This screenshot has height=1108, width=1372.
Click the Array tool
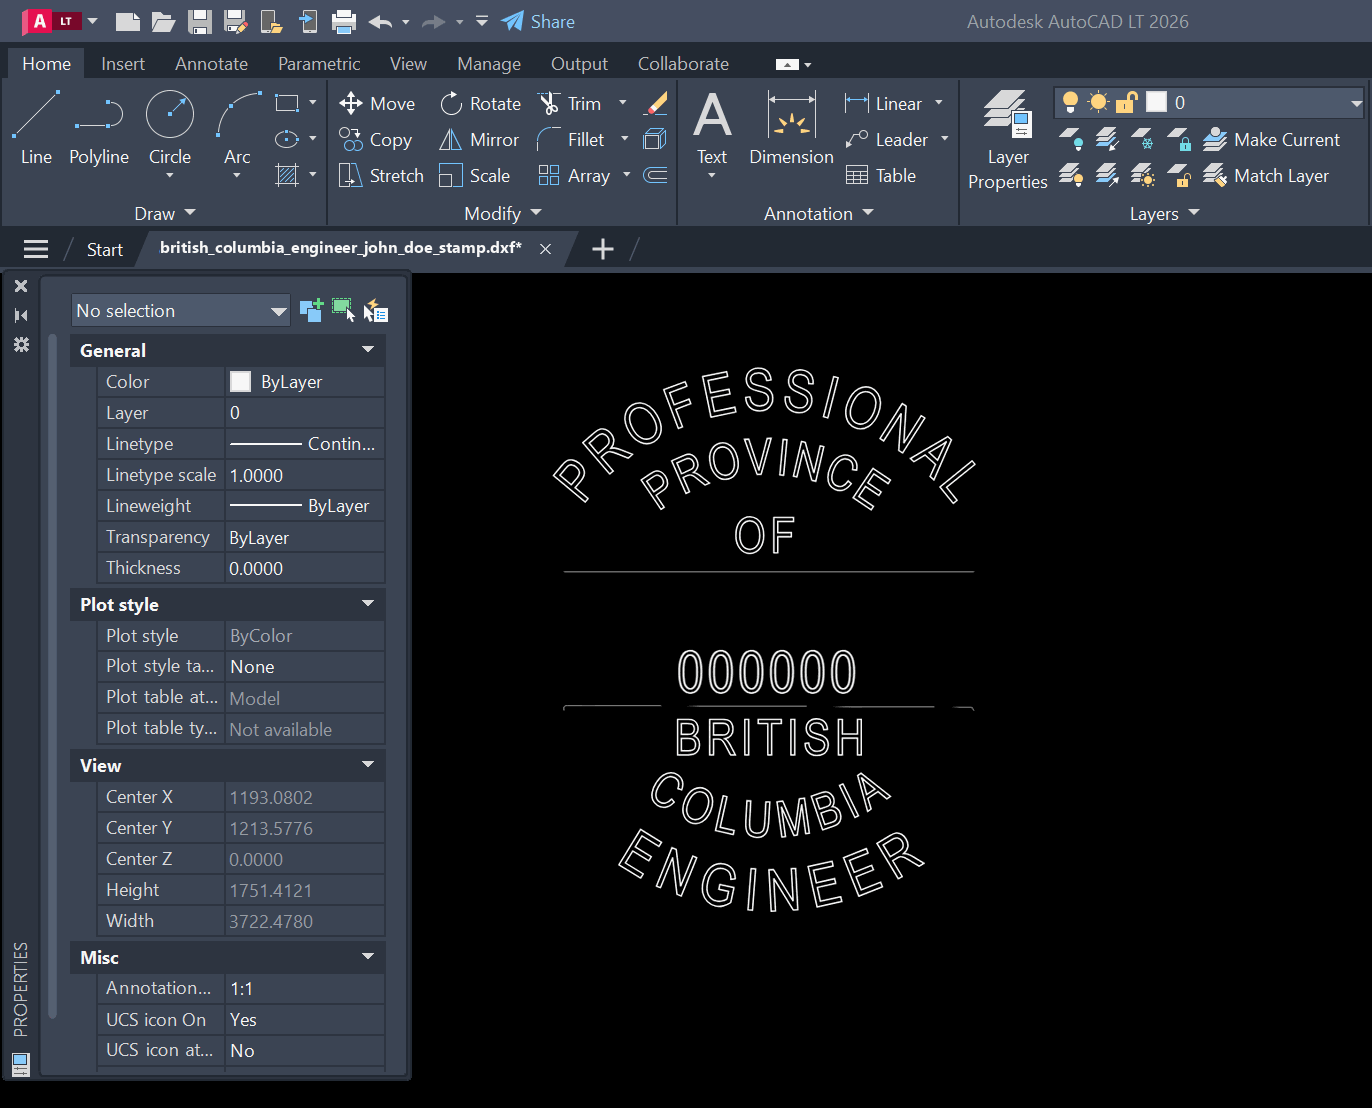574,175
